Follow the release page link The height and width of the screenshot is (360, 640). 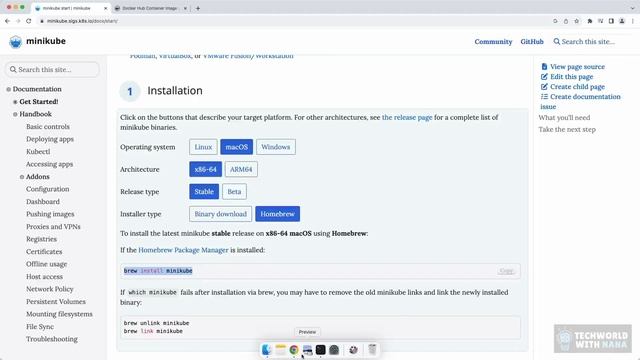407,117
